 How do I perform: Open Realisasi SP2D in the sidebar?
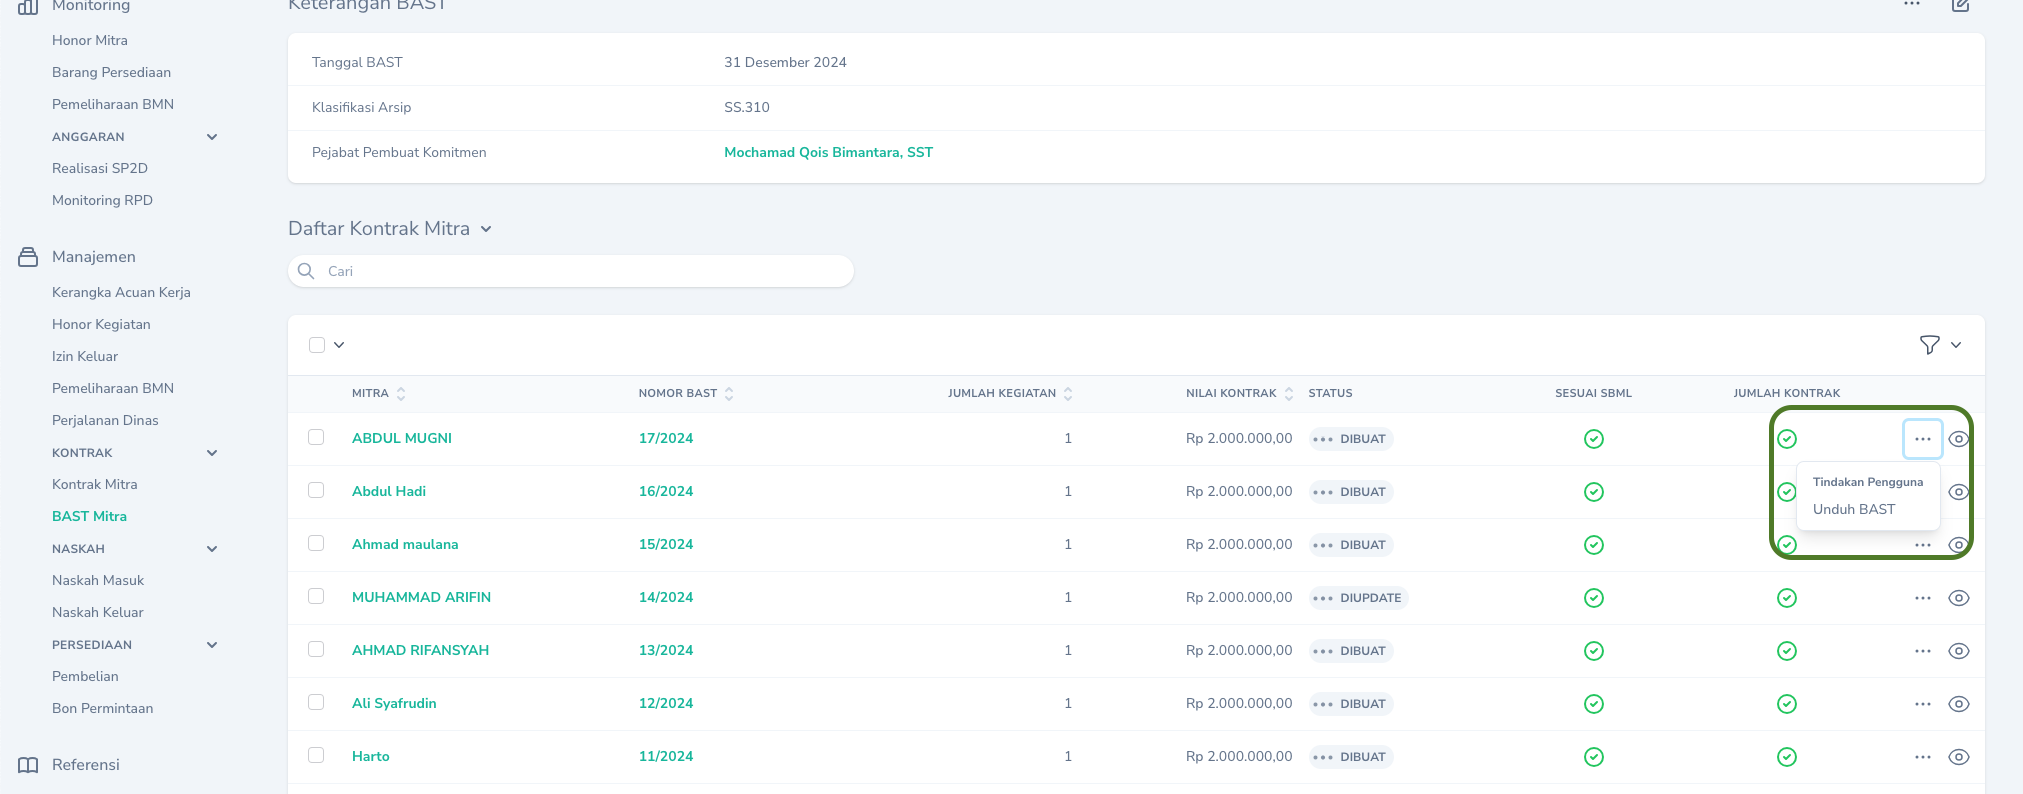point(100,169)
